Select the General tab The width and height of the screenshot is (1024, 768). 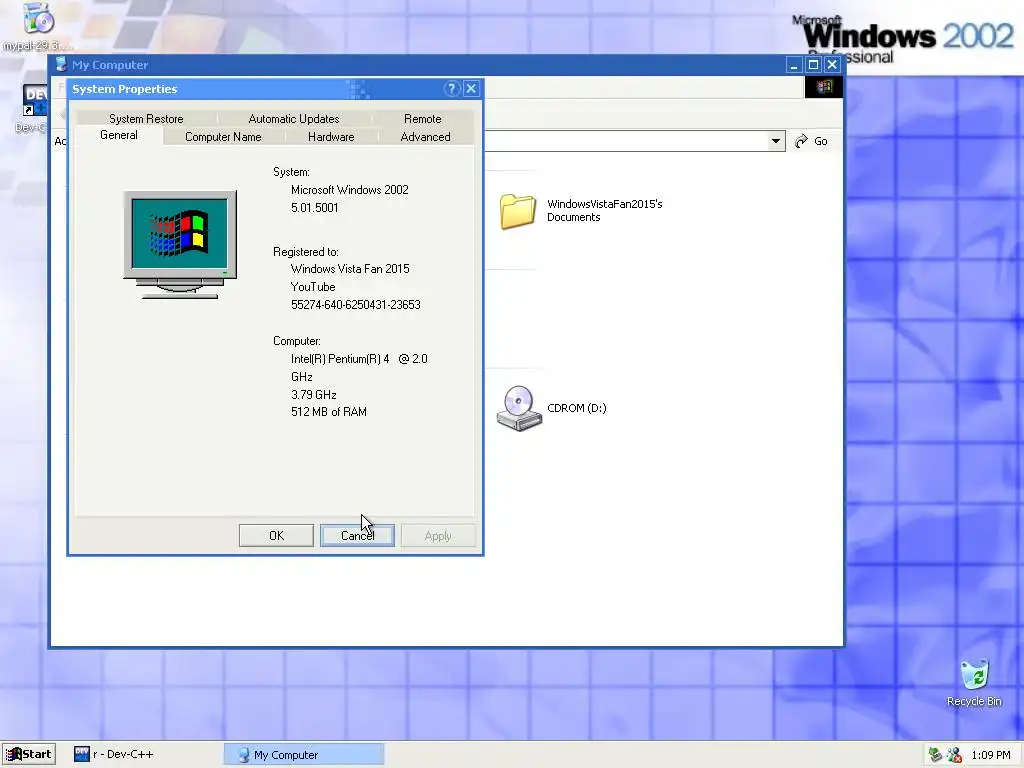pos(119,135)
